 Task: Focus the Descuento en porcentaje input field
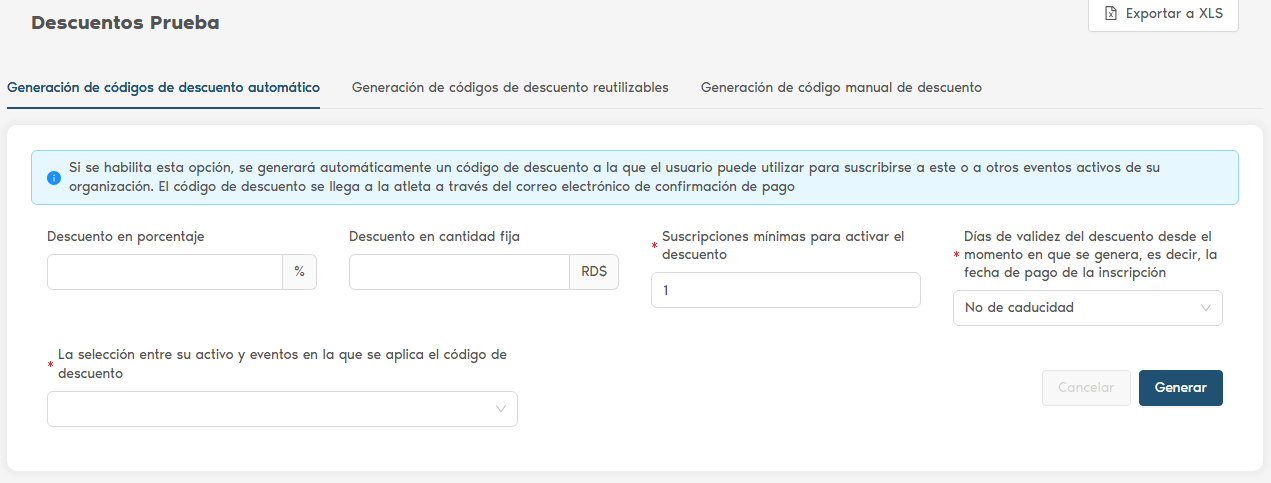tap(165, 272)
